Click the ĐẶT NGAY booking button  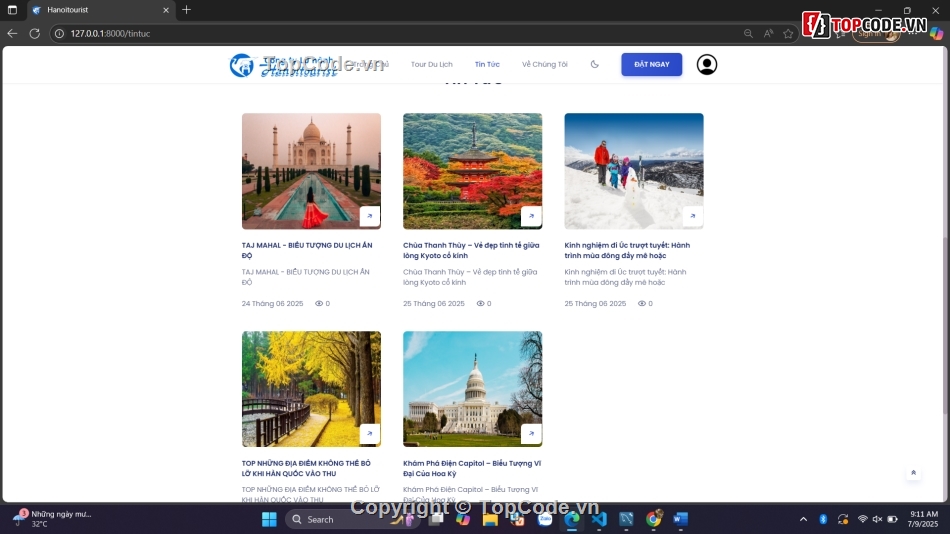(651, 64)
